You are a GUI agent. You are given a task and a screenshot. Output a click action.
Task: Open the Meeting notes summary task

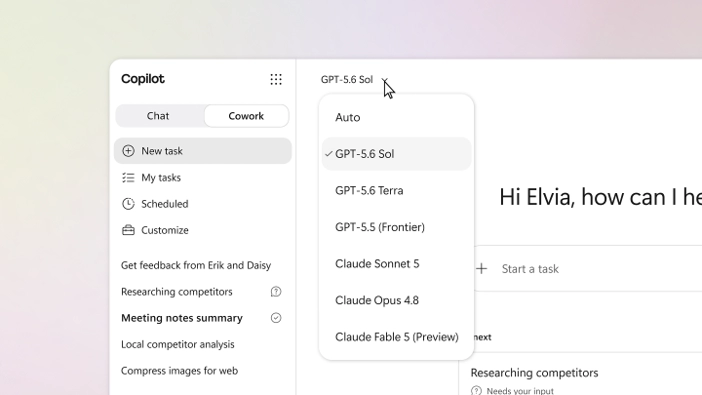[x=182, y=318]
